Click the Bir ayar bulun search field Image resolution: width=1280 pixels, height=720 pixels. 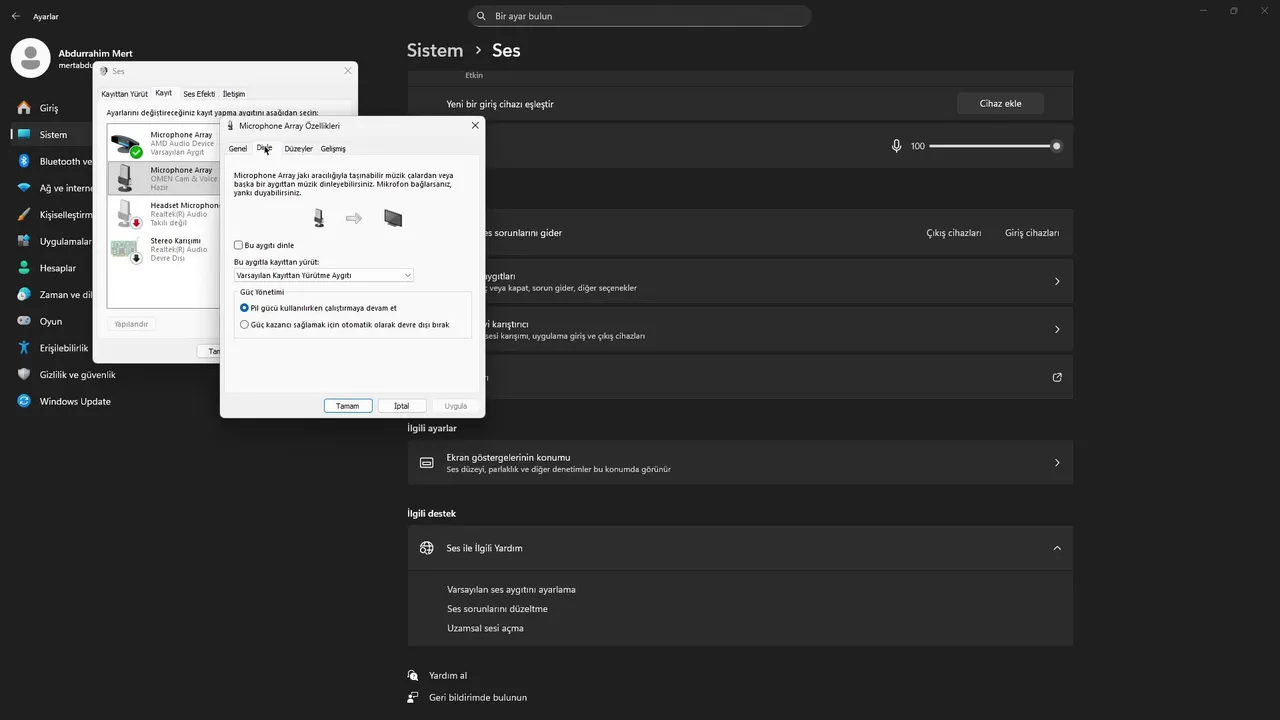coord(640,16)
